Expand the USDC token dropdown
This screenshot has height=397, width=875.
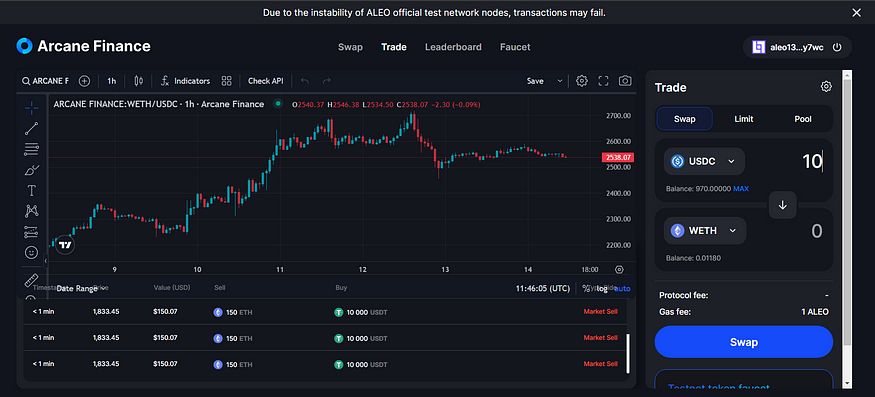coord(704,161)
